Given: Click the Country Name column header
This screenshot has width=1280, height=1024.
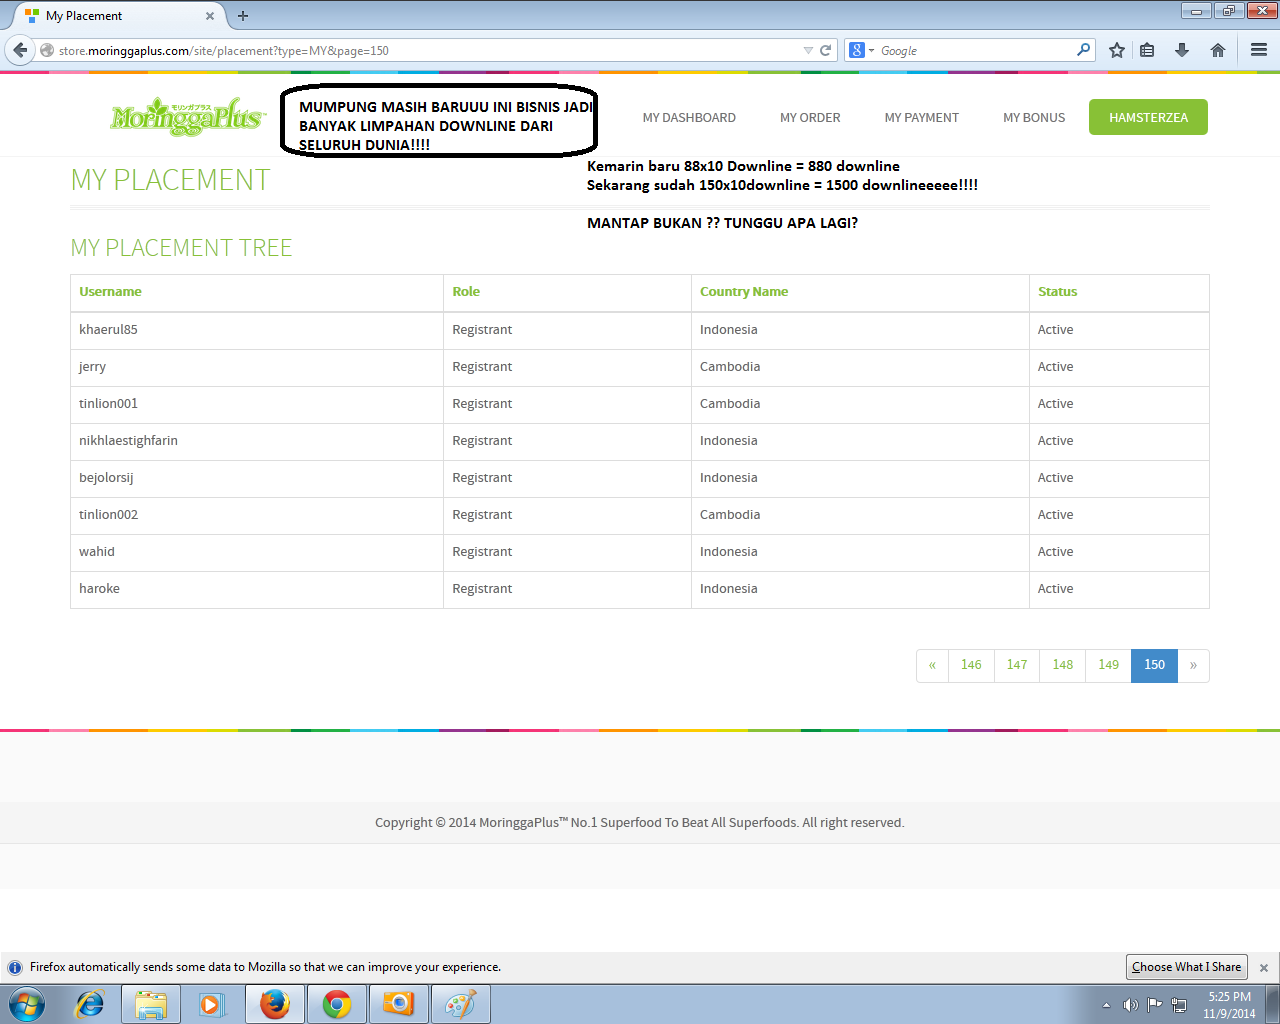Looking at the screenshot, I should tap(744, 292).
